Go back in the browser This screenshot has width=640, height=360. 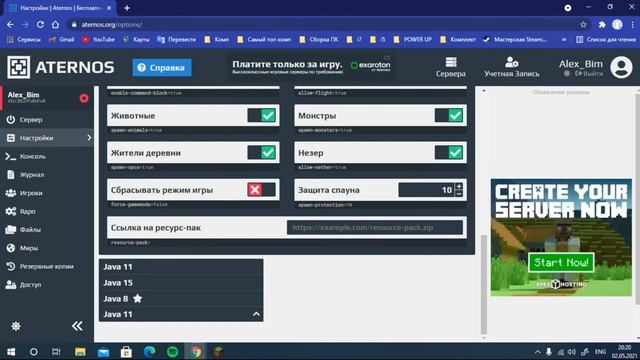(10, 24)
